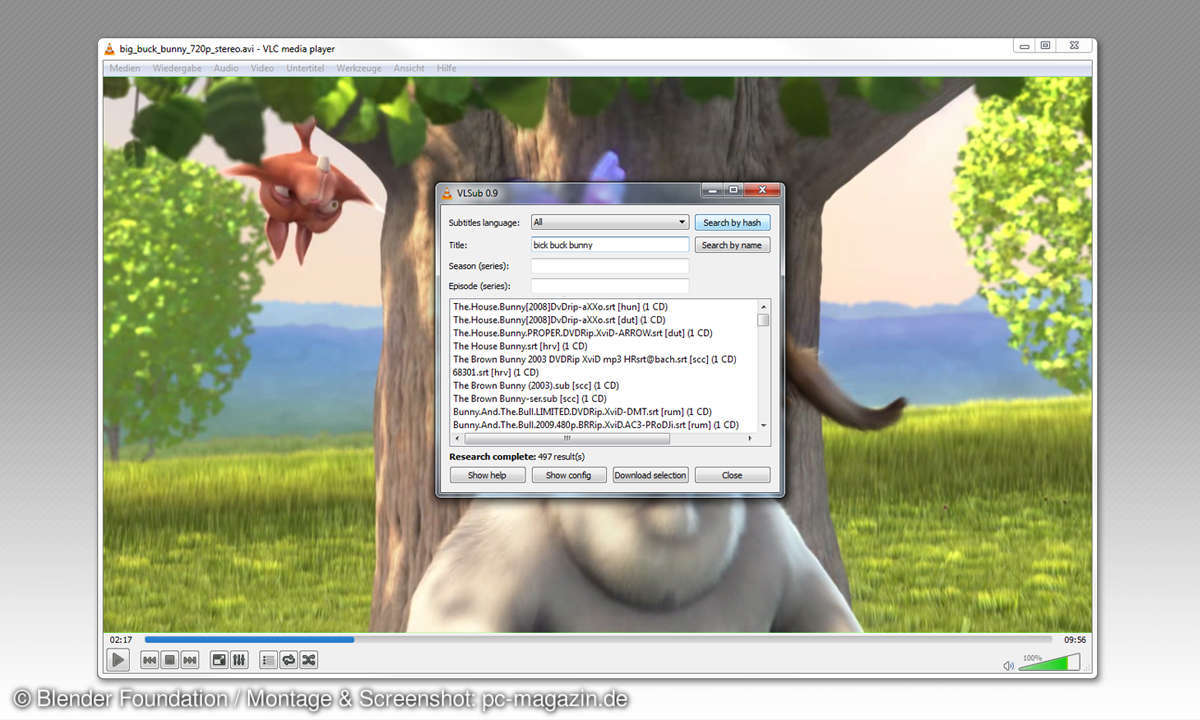This screenshot has height=720, width=1200.
Task: Minimize the VLC media player window
Action: (x=1024, y=45)
